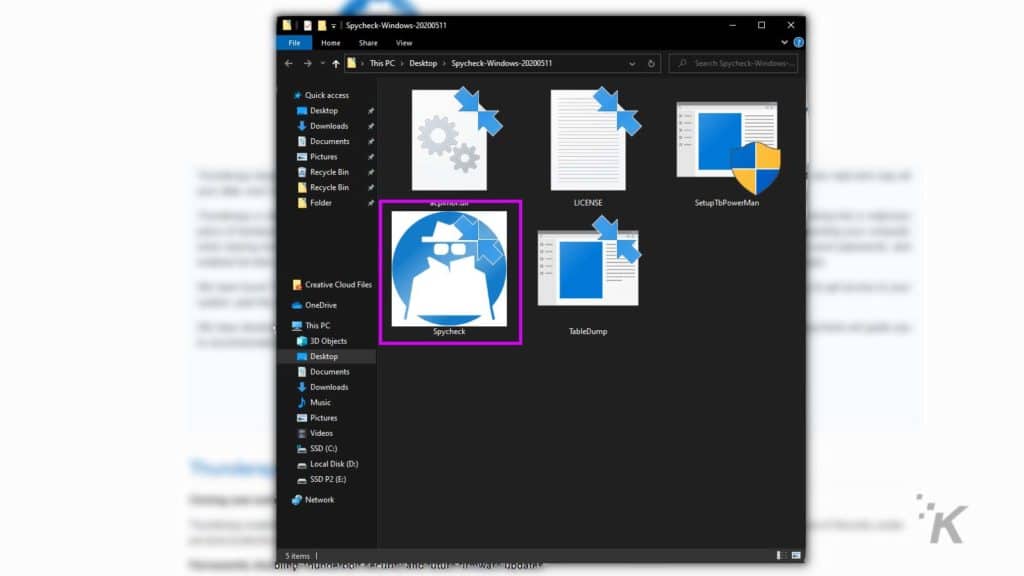Click the Up one level arrow
Viewport: 1024px width, 576px height.
coord(336,63)
